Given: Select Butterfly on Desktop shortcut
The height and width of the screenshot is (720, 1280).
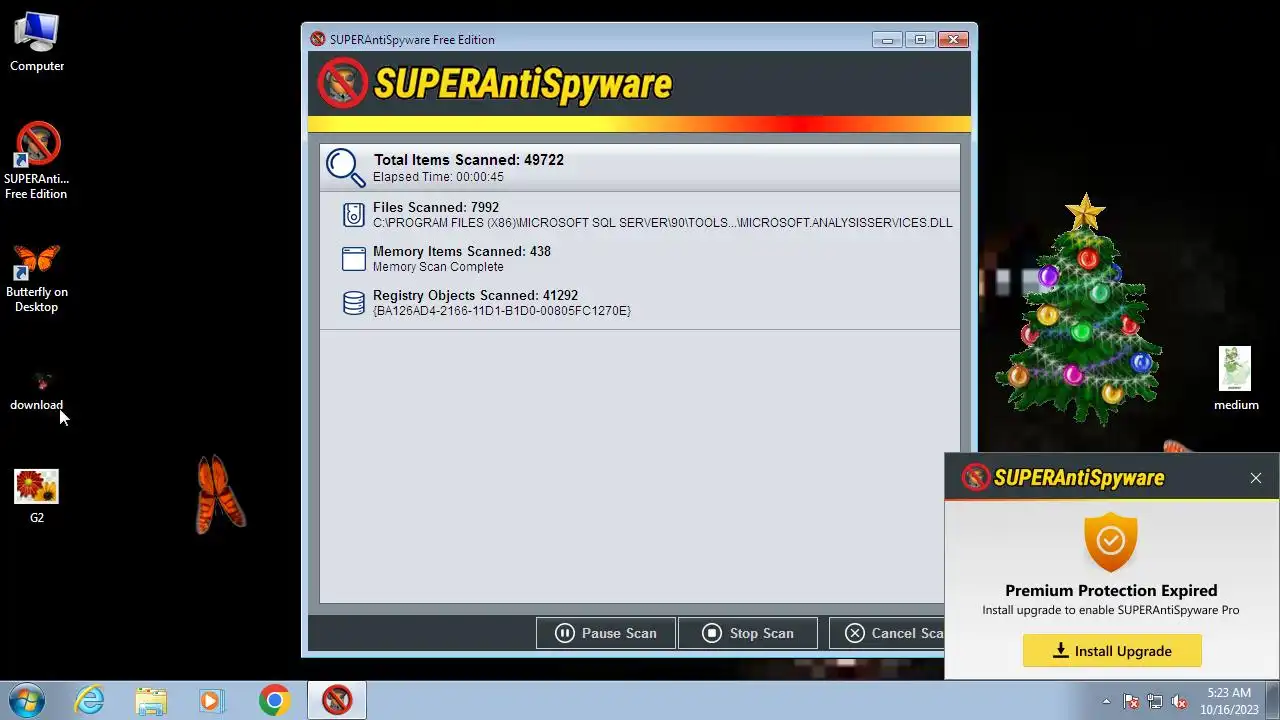Looking at the screenshot, I should point(37,278).
